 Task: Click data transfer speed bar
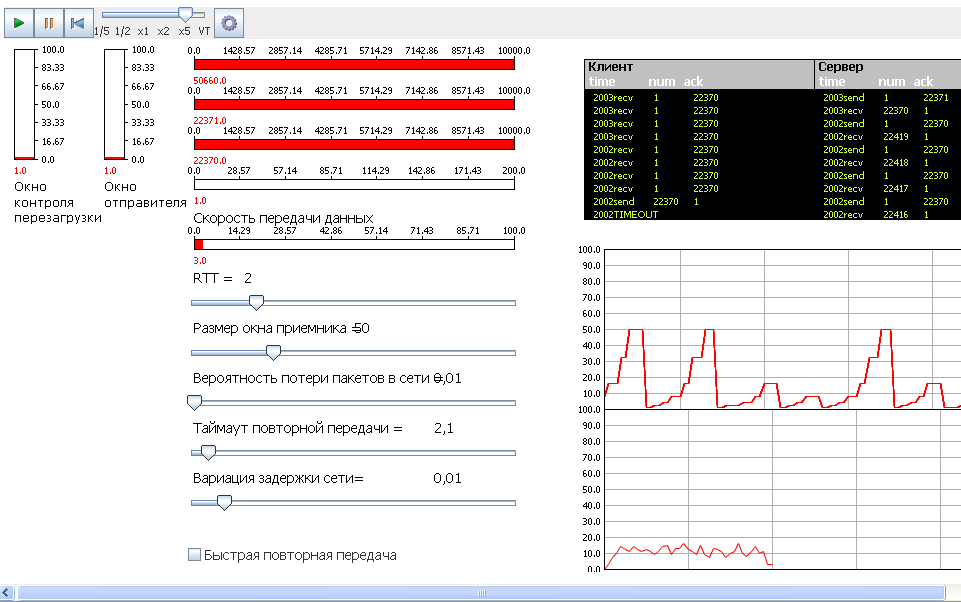tap(354, 244)
